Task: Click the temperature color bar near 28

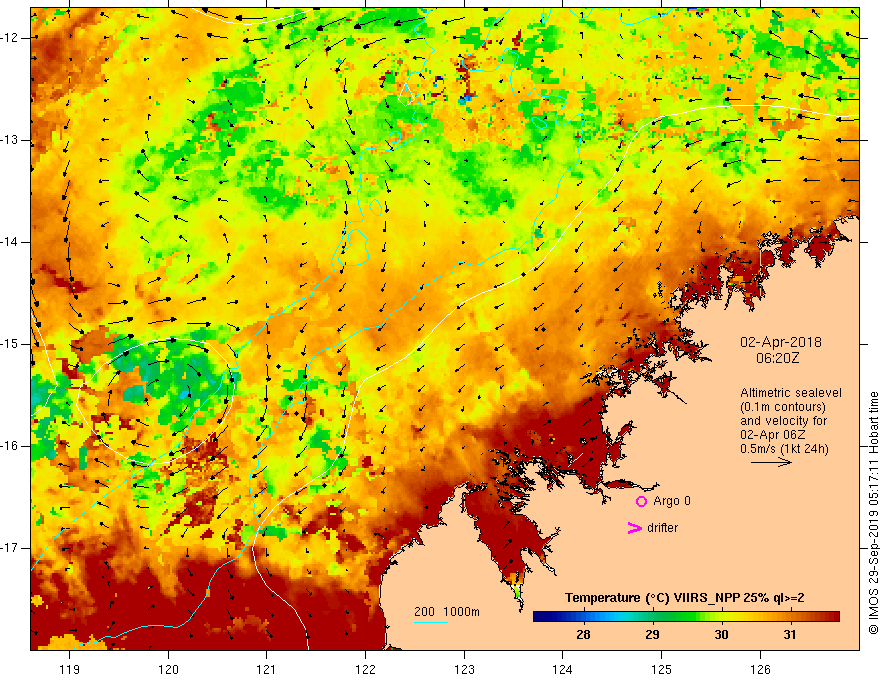Action: (x=584, y=617)
